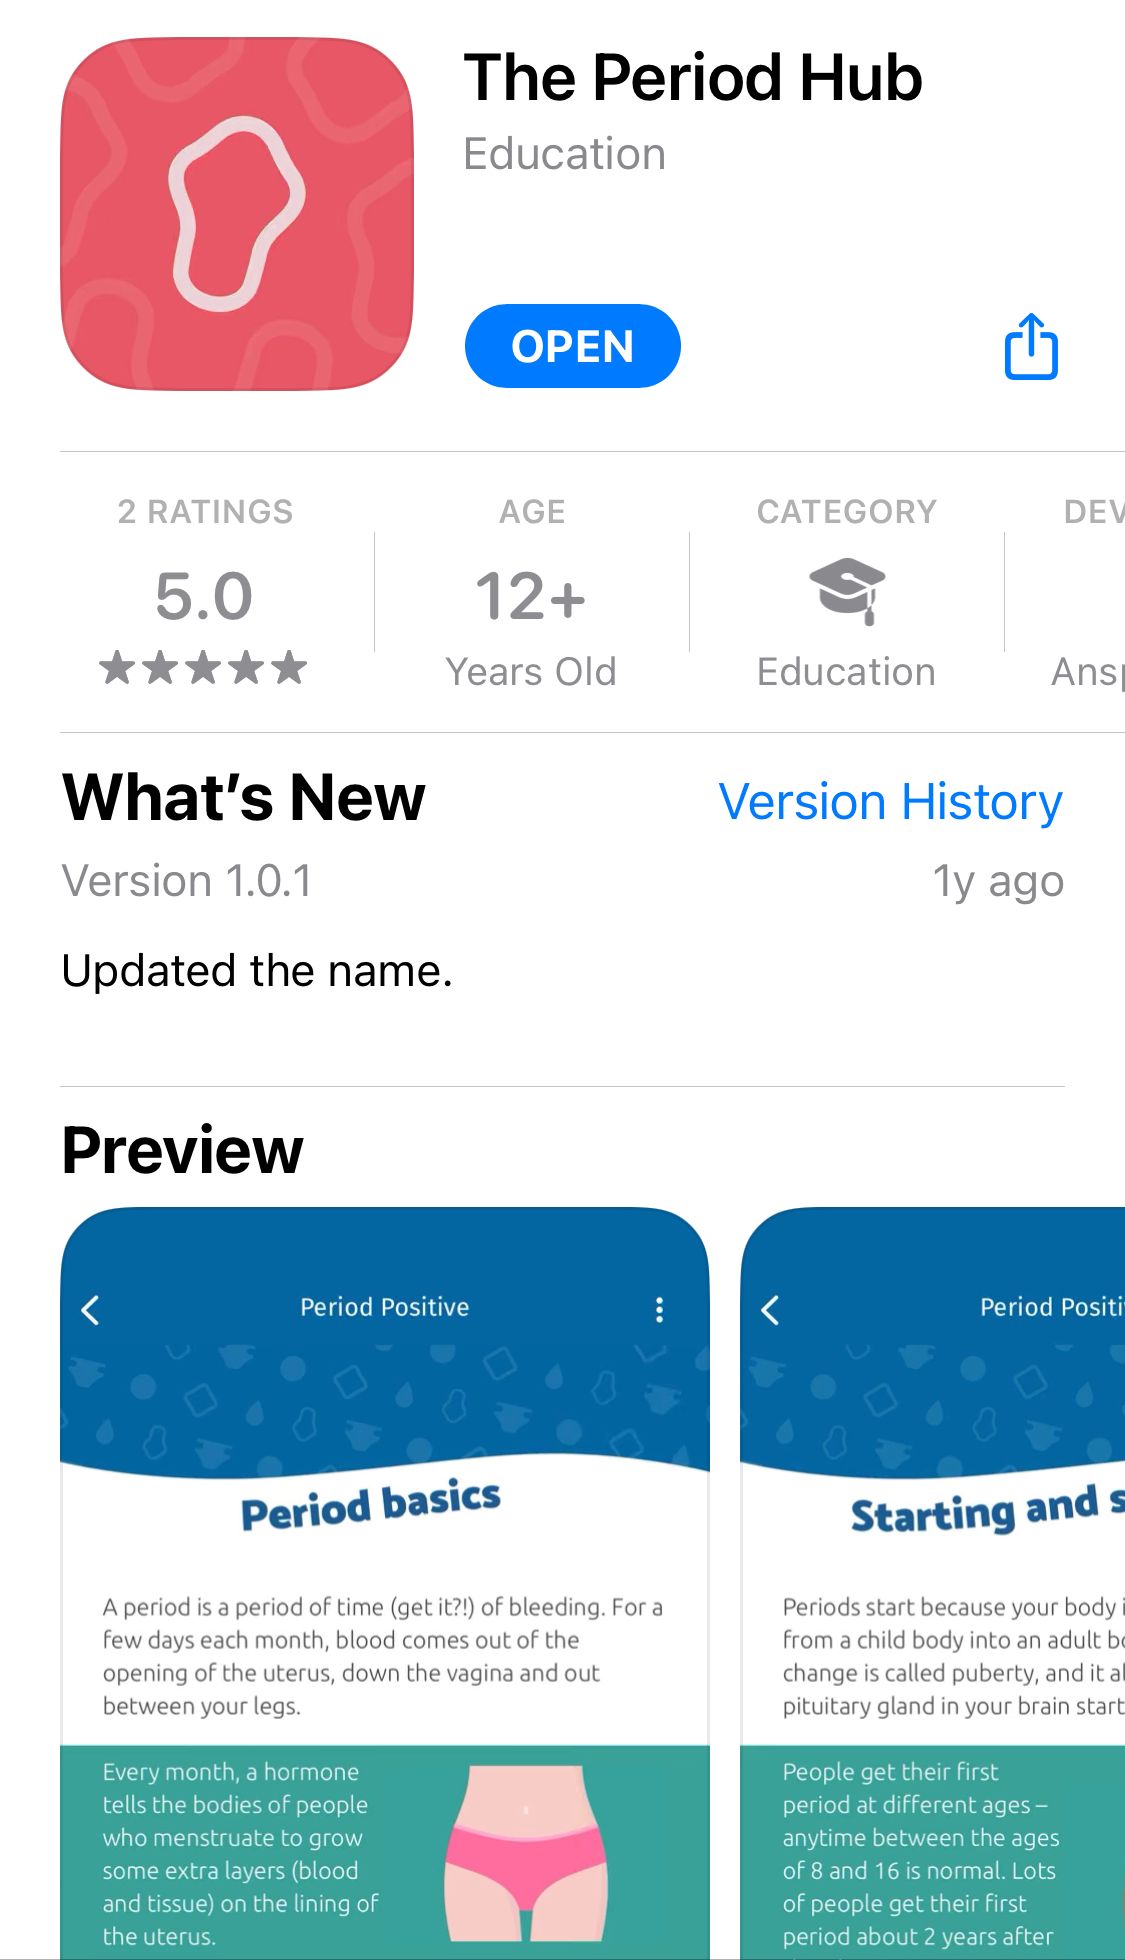This screenshot has width=1125, height=1960.
Task: Tap the back chevron in second preview
Action: [770, 1309]
